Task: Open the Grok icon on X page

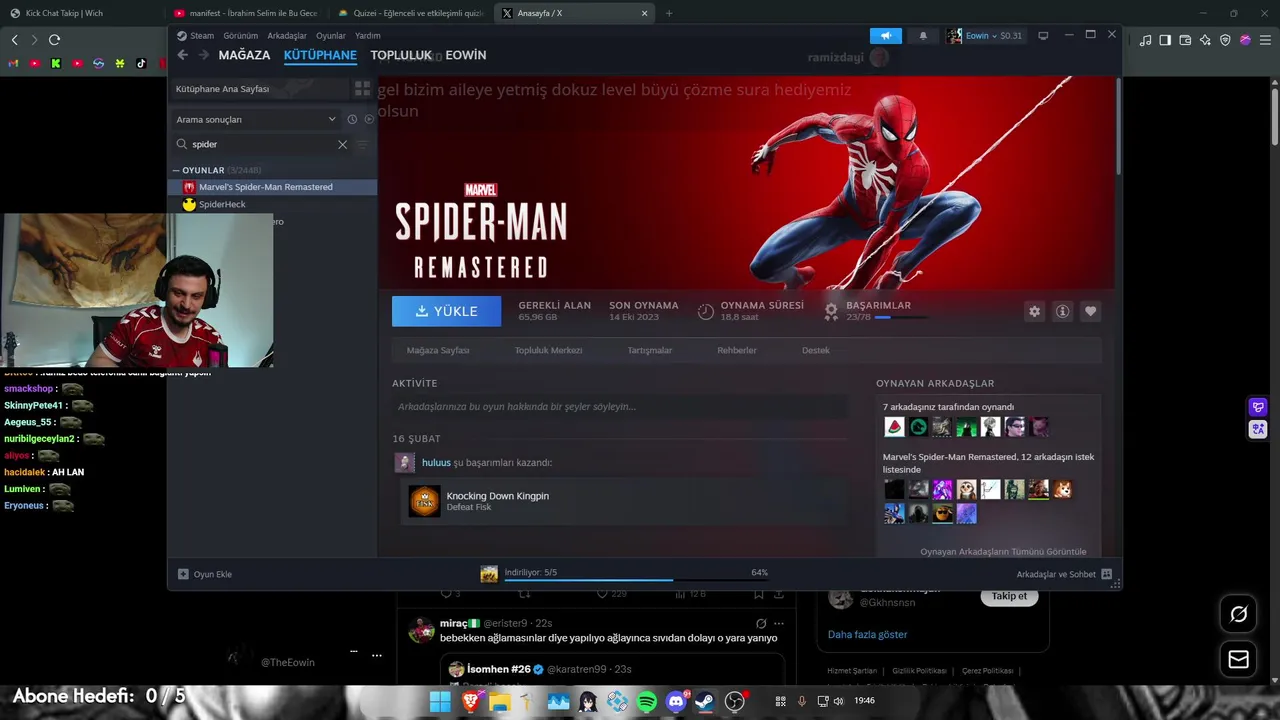Action: [1238, 614]
